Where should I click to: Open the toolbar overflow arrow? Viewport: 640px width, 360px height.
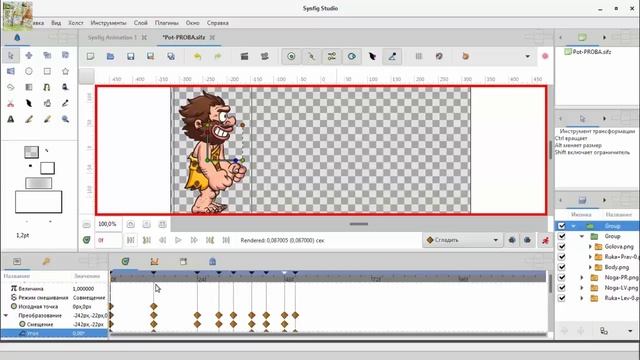click(527, 56)
